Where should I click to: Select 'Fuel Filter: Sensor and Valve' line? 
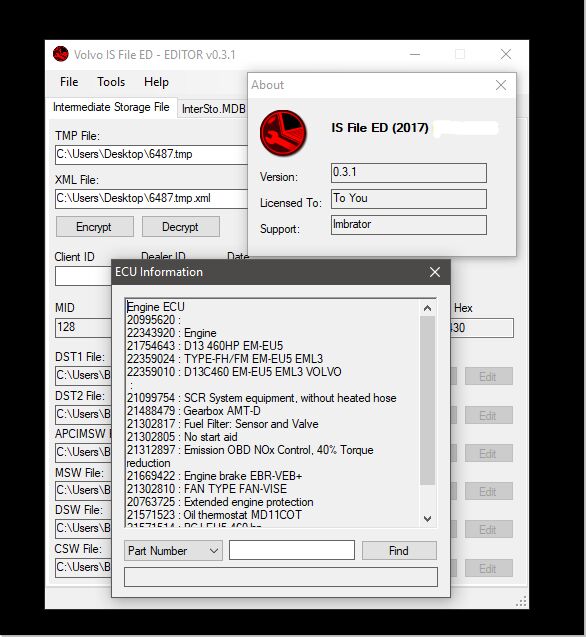(222, 424)
